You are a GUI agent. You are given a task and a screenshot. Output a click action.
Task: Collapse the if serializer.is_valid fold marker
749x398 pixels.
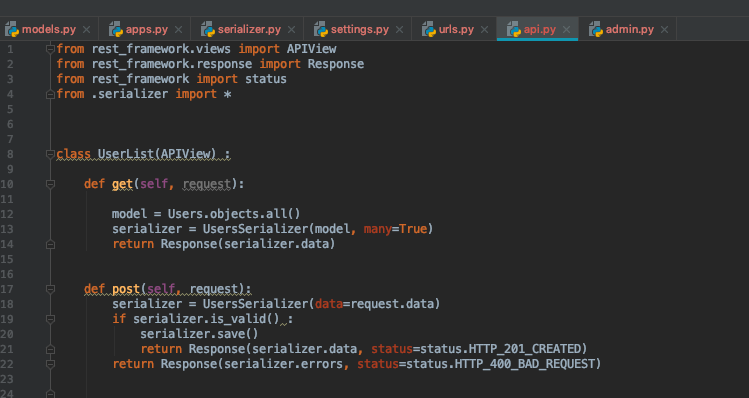[50, 319]
